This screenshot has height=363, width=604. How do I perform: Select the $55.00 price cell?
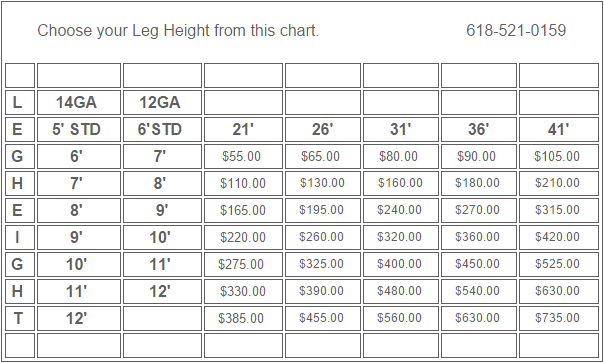click(x=243, y=156)
